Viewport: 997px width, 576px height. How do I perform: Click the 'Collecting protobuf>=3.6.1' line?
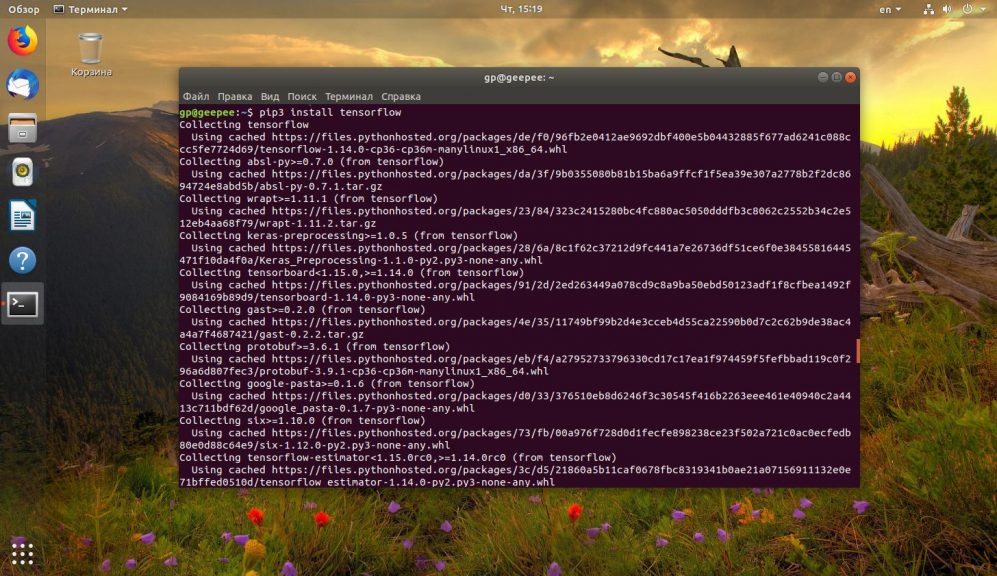[315, 346]
